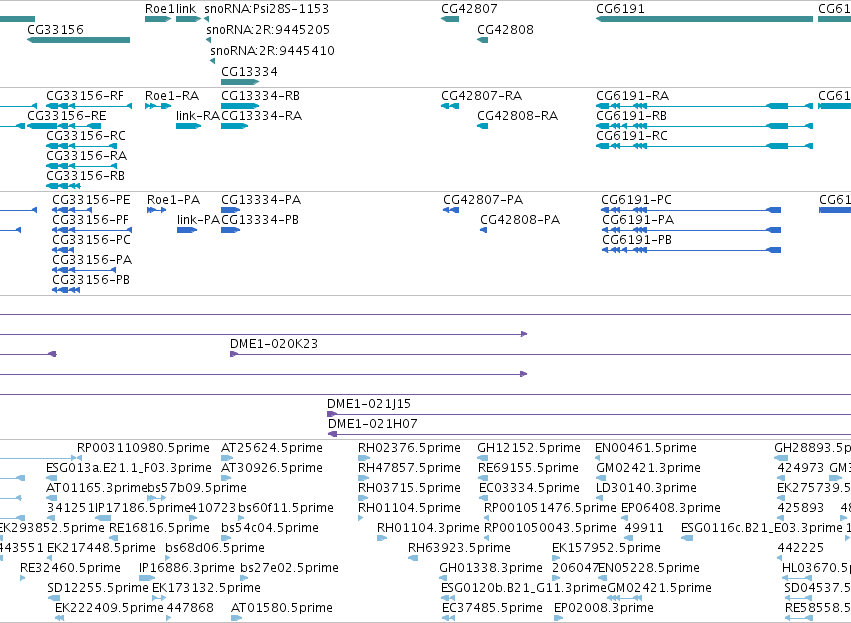The height and width of the screenshot is (623, 851).
Task: Click the CG42807-PA protein label
Action: click(x=483, y=200)
